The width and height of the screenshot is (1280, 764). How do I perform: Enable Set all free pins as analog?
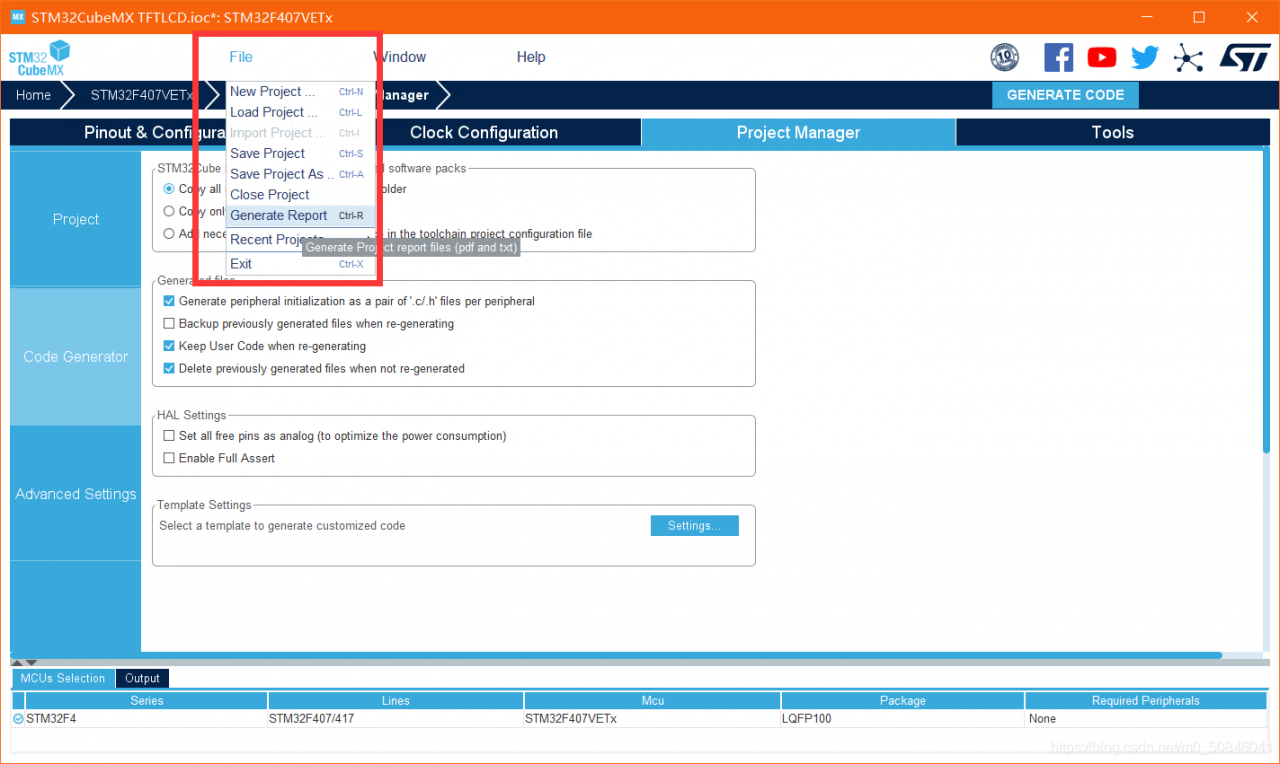click(x=169, y=436)
